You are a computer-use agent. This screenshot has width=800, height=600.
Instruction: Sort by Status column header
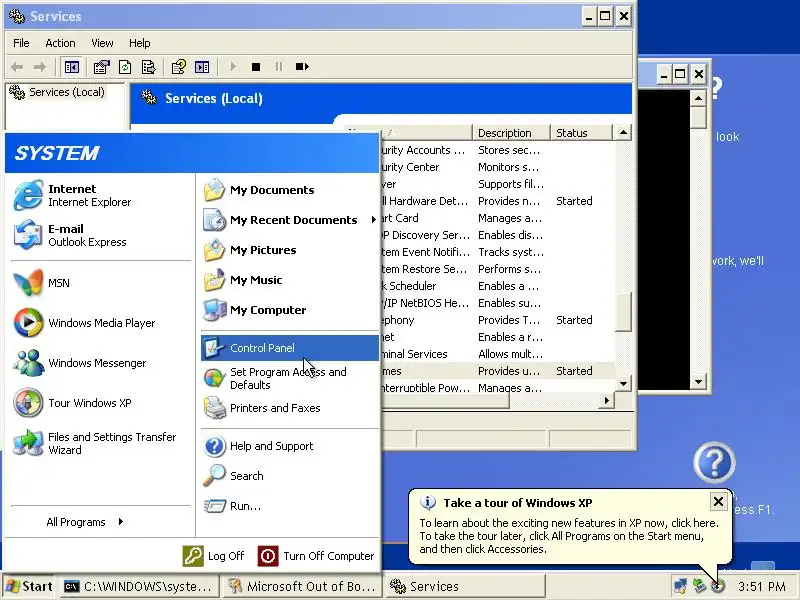[581, 133]
